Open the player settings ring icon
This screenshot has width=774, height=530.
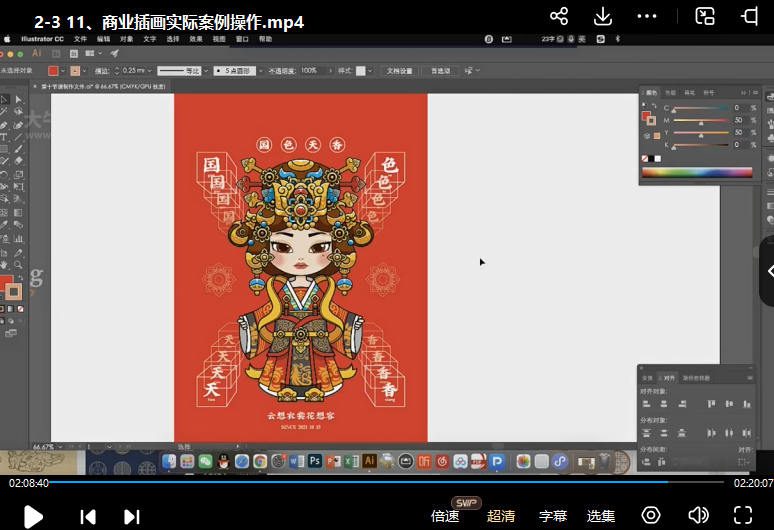pos(651,515)
